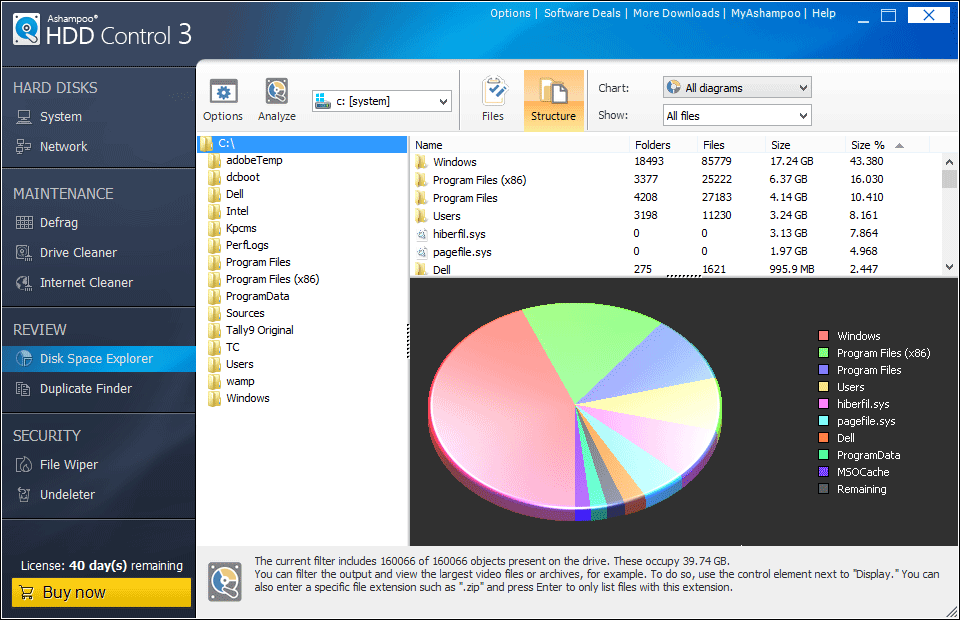Sort by the Folders column header

653,145
